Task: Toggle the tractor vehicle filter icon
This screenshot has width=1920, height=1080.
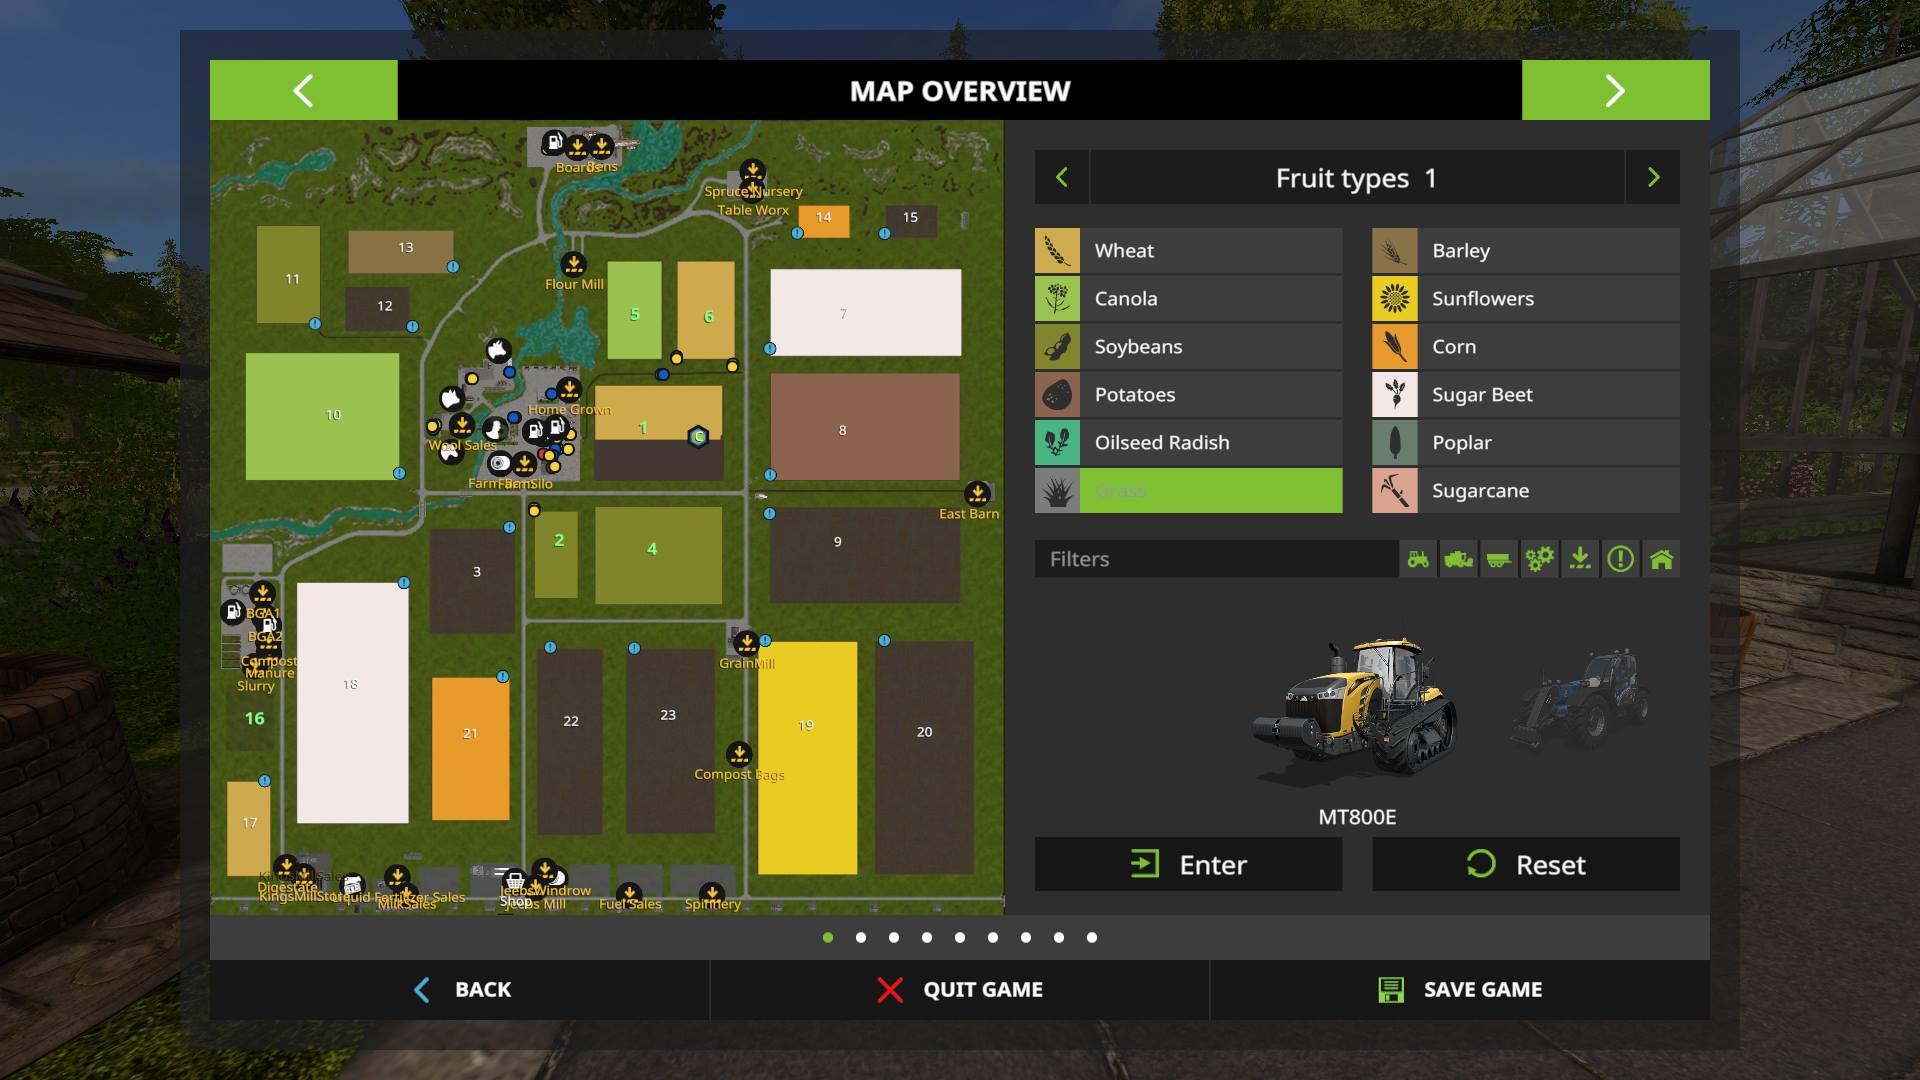Action: [1418, 559]
